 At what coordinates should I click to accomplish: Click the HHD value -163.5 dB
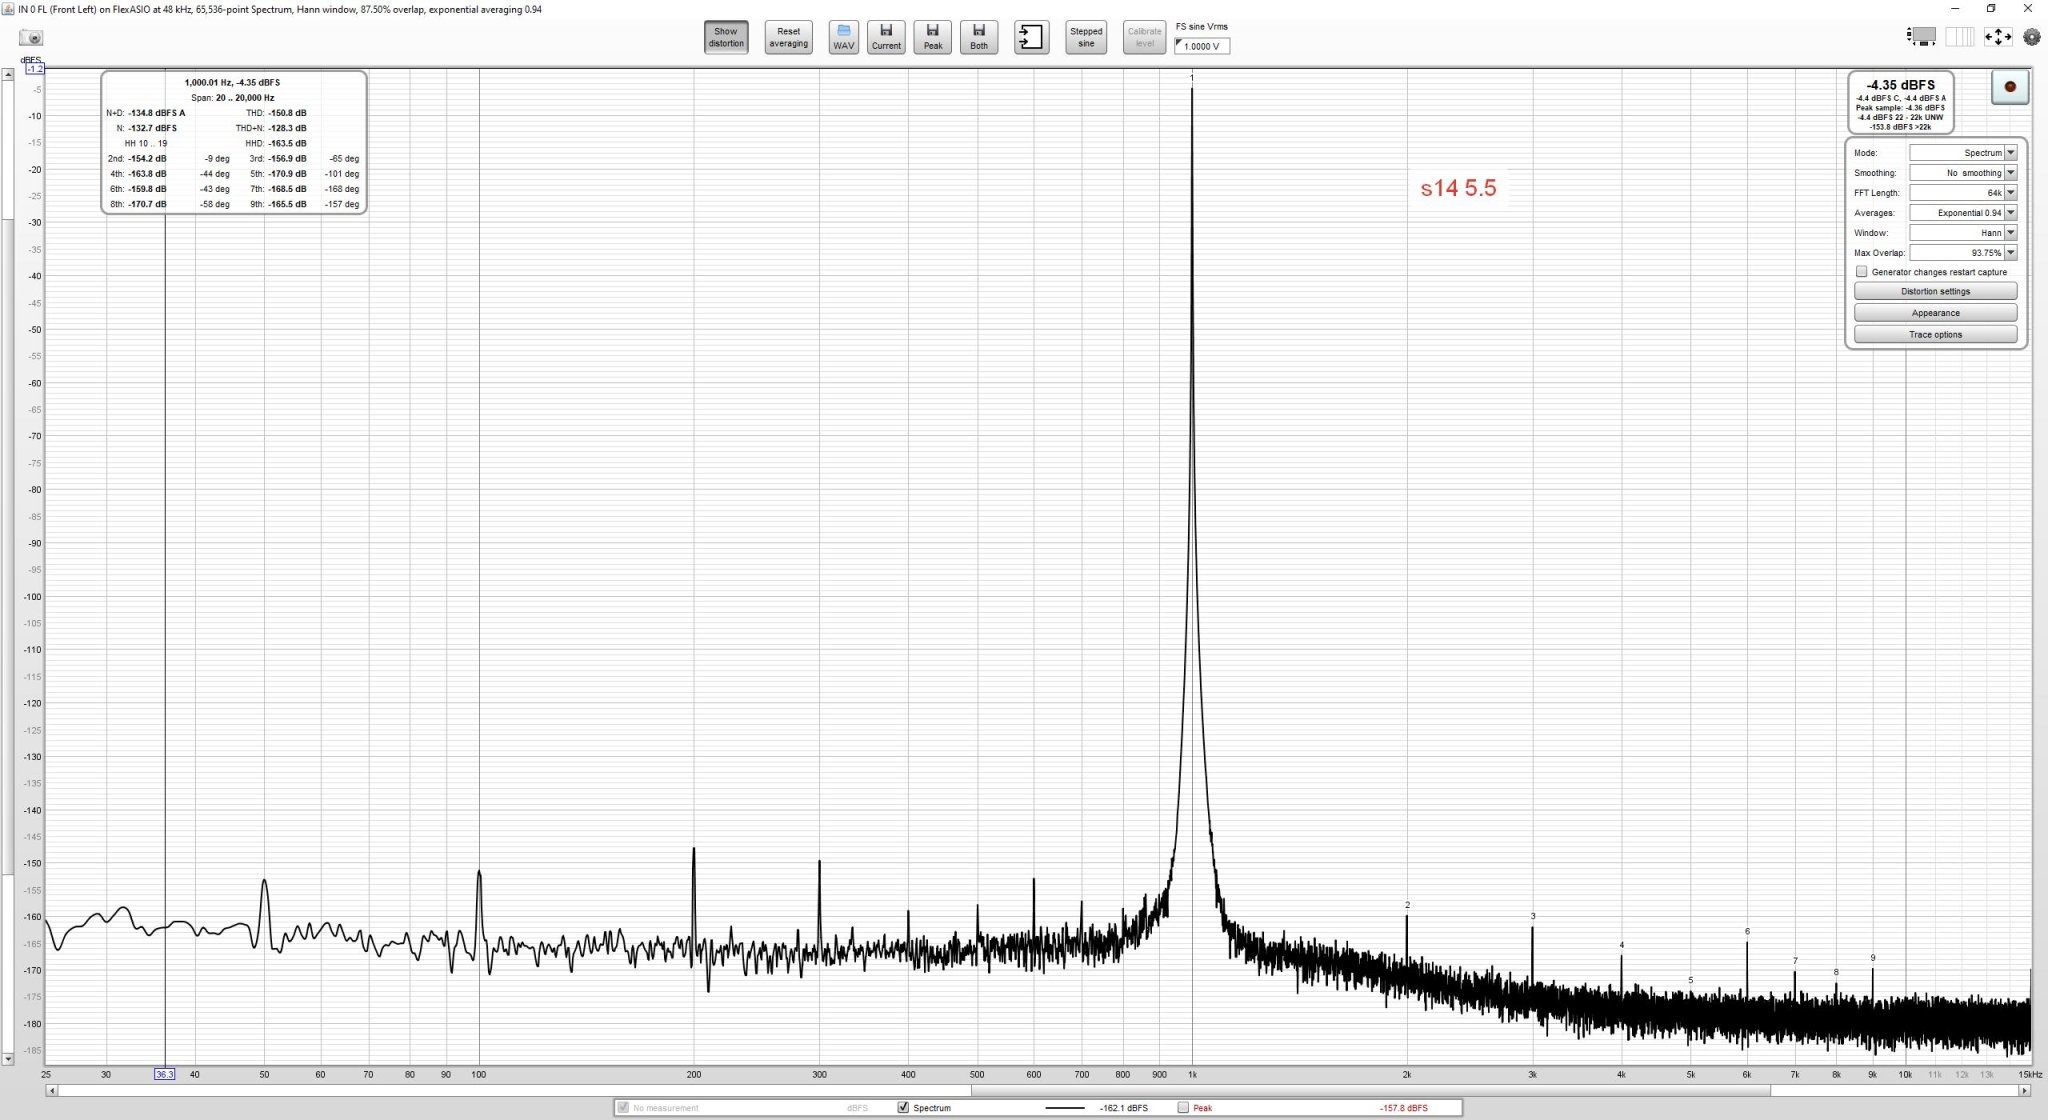tap(287, 144)
